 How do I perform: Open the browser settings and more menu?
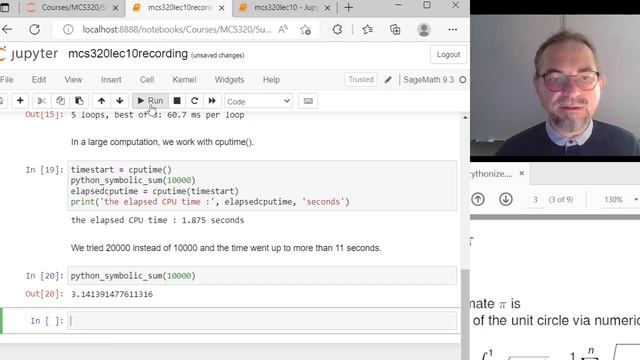tap(452, 29)
